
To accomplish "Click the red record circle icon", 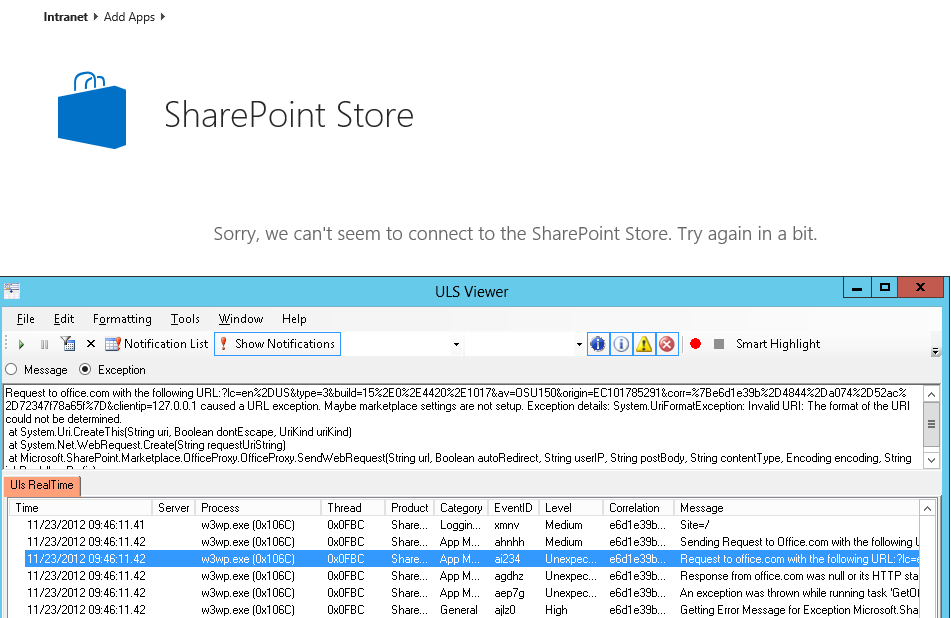I will [x=695, y=344].
